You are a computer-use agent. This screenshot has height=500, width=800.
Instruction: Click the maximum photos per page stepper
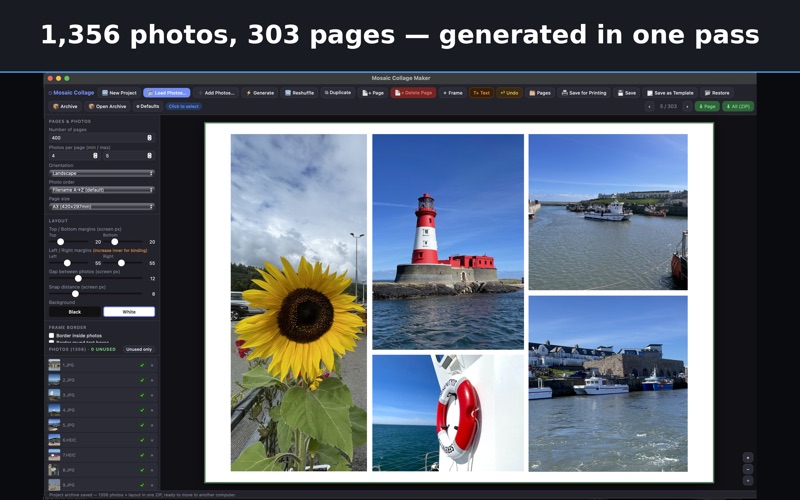(x=149, y=156)
